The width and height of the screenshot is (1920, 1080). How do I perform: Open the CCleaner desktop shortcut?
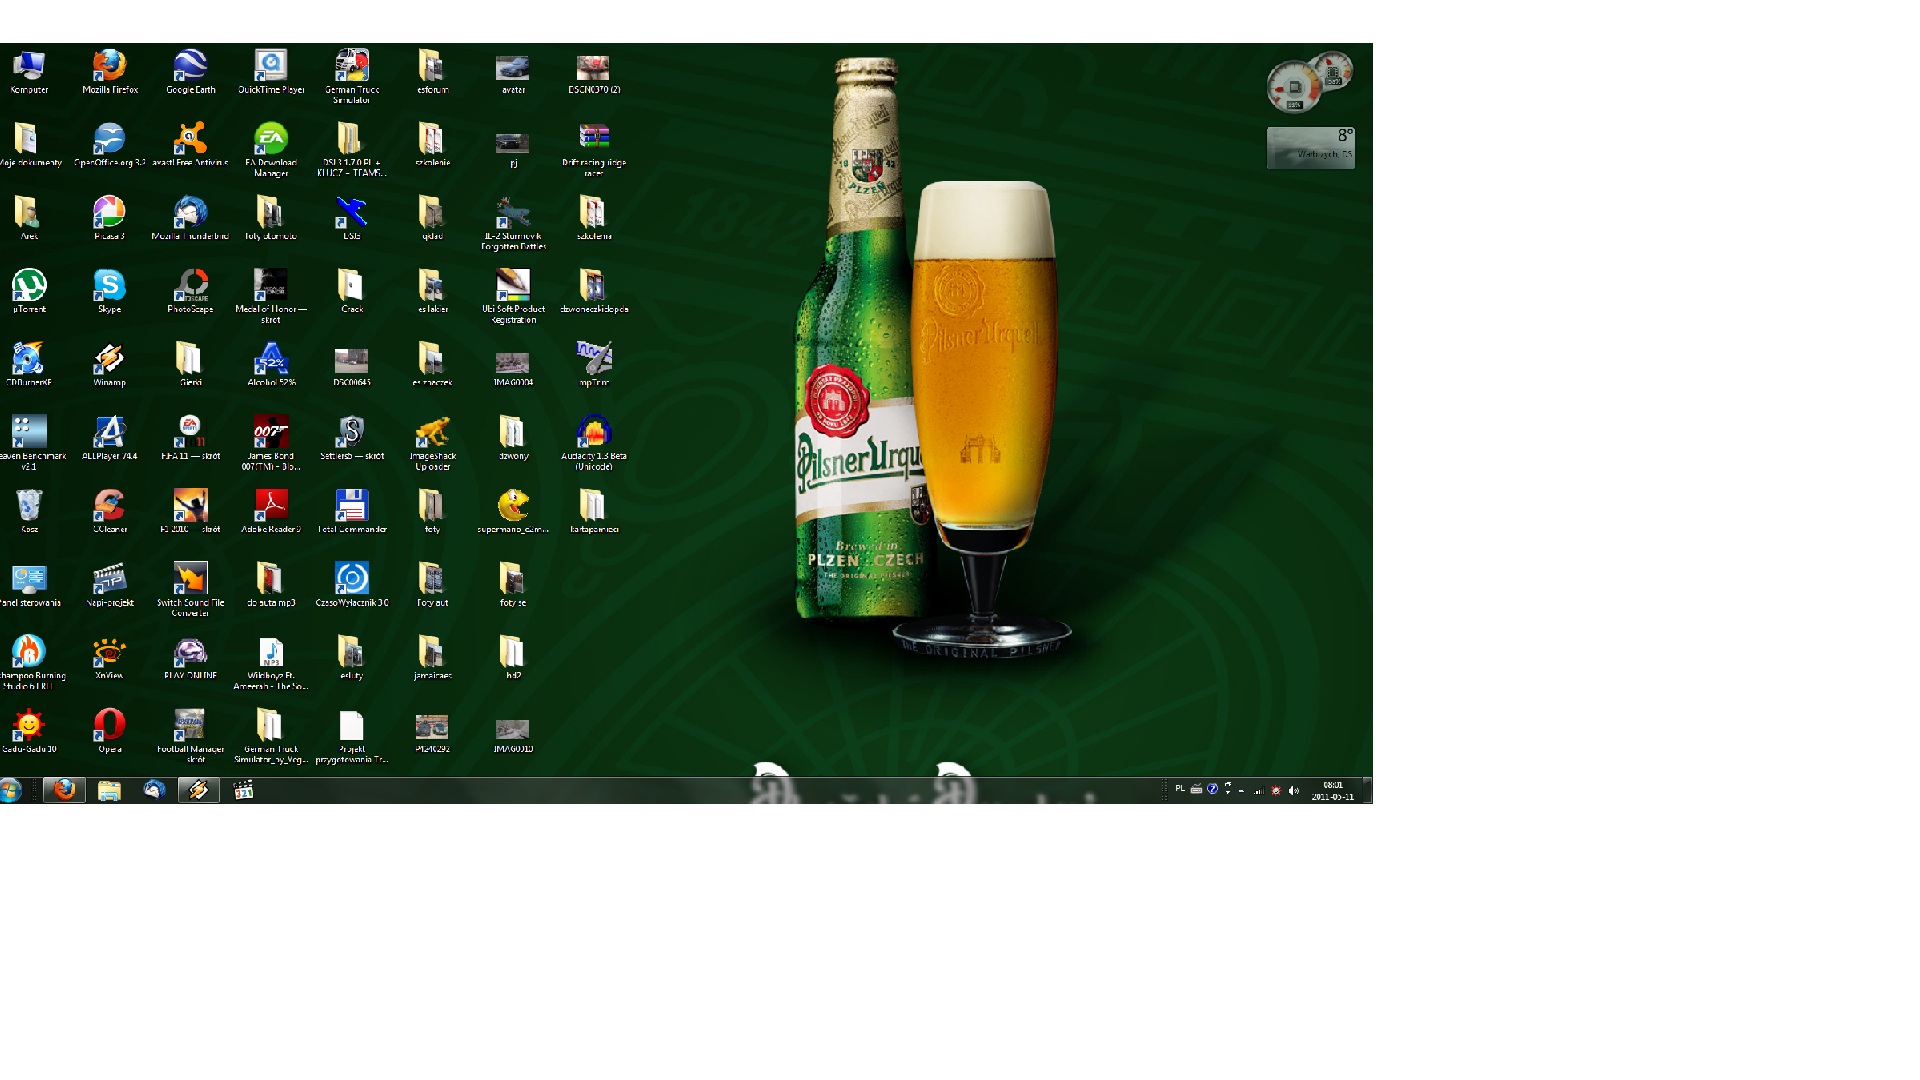109,506
